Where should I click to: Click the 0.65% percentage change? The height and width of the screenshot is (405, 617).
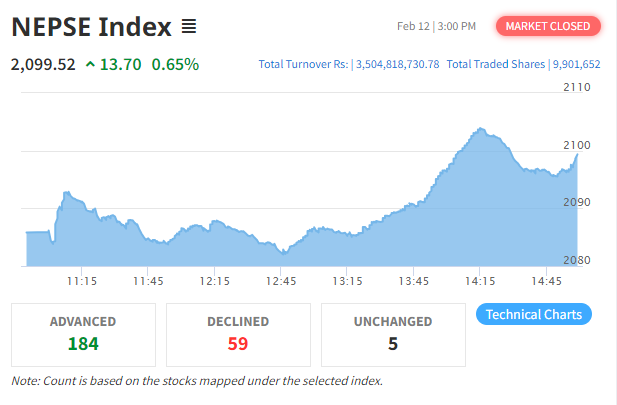pyautogui.click(x=175, y=65)
